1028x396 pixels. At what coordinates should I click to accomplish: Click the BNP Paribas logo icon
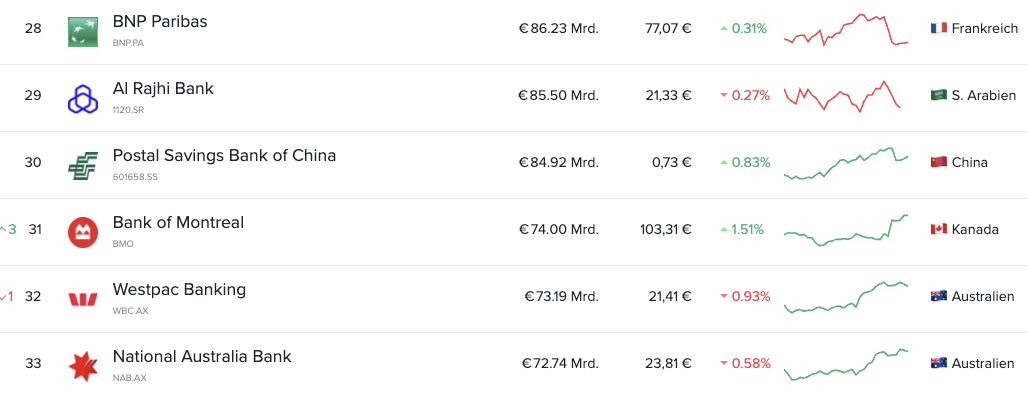[x=83, y=31]
